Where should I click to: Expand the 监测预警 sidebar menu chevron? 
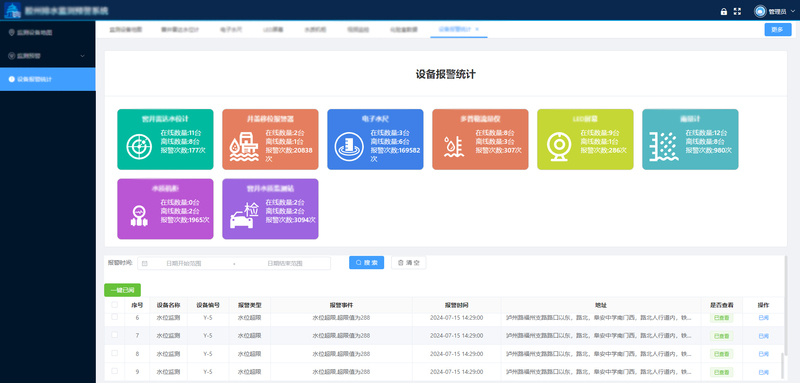pos(83,56)
